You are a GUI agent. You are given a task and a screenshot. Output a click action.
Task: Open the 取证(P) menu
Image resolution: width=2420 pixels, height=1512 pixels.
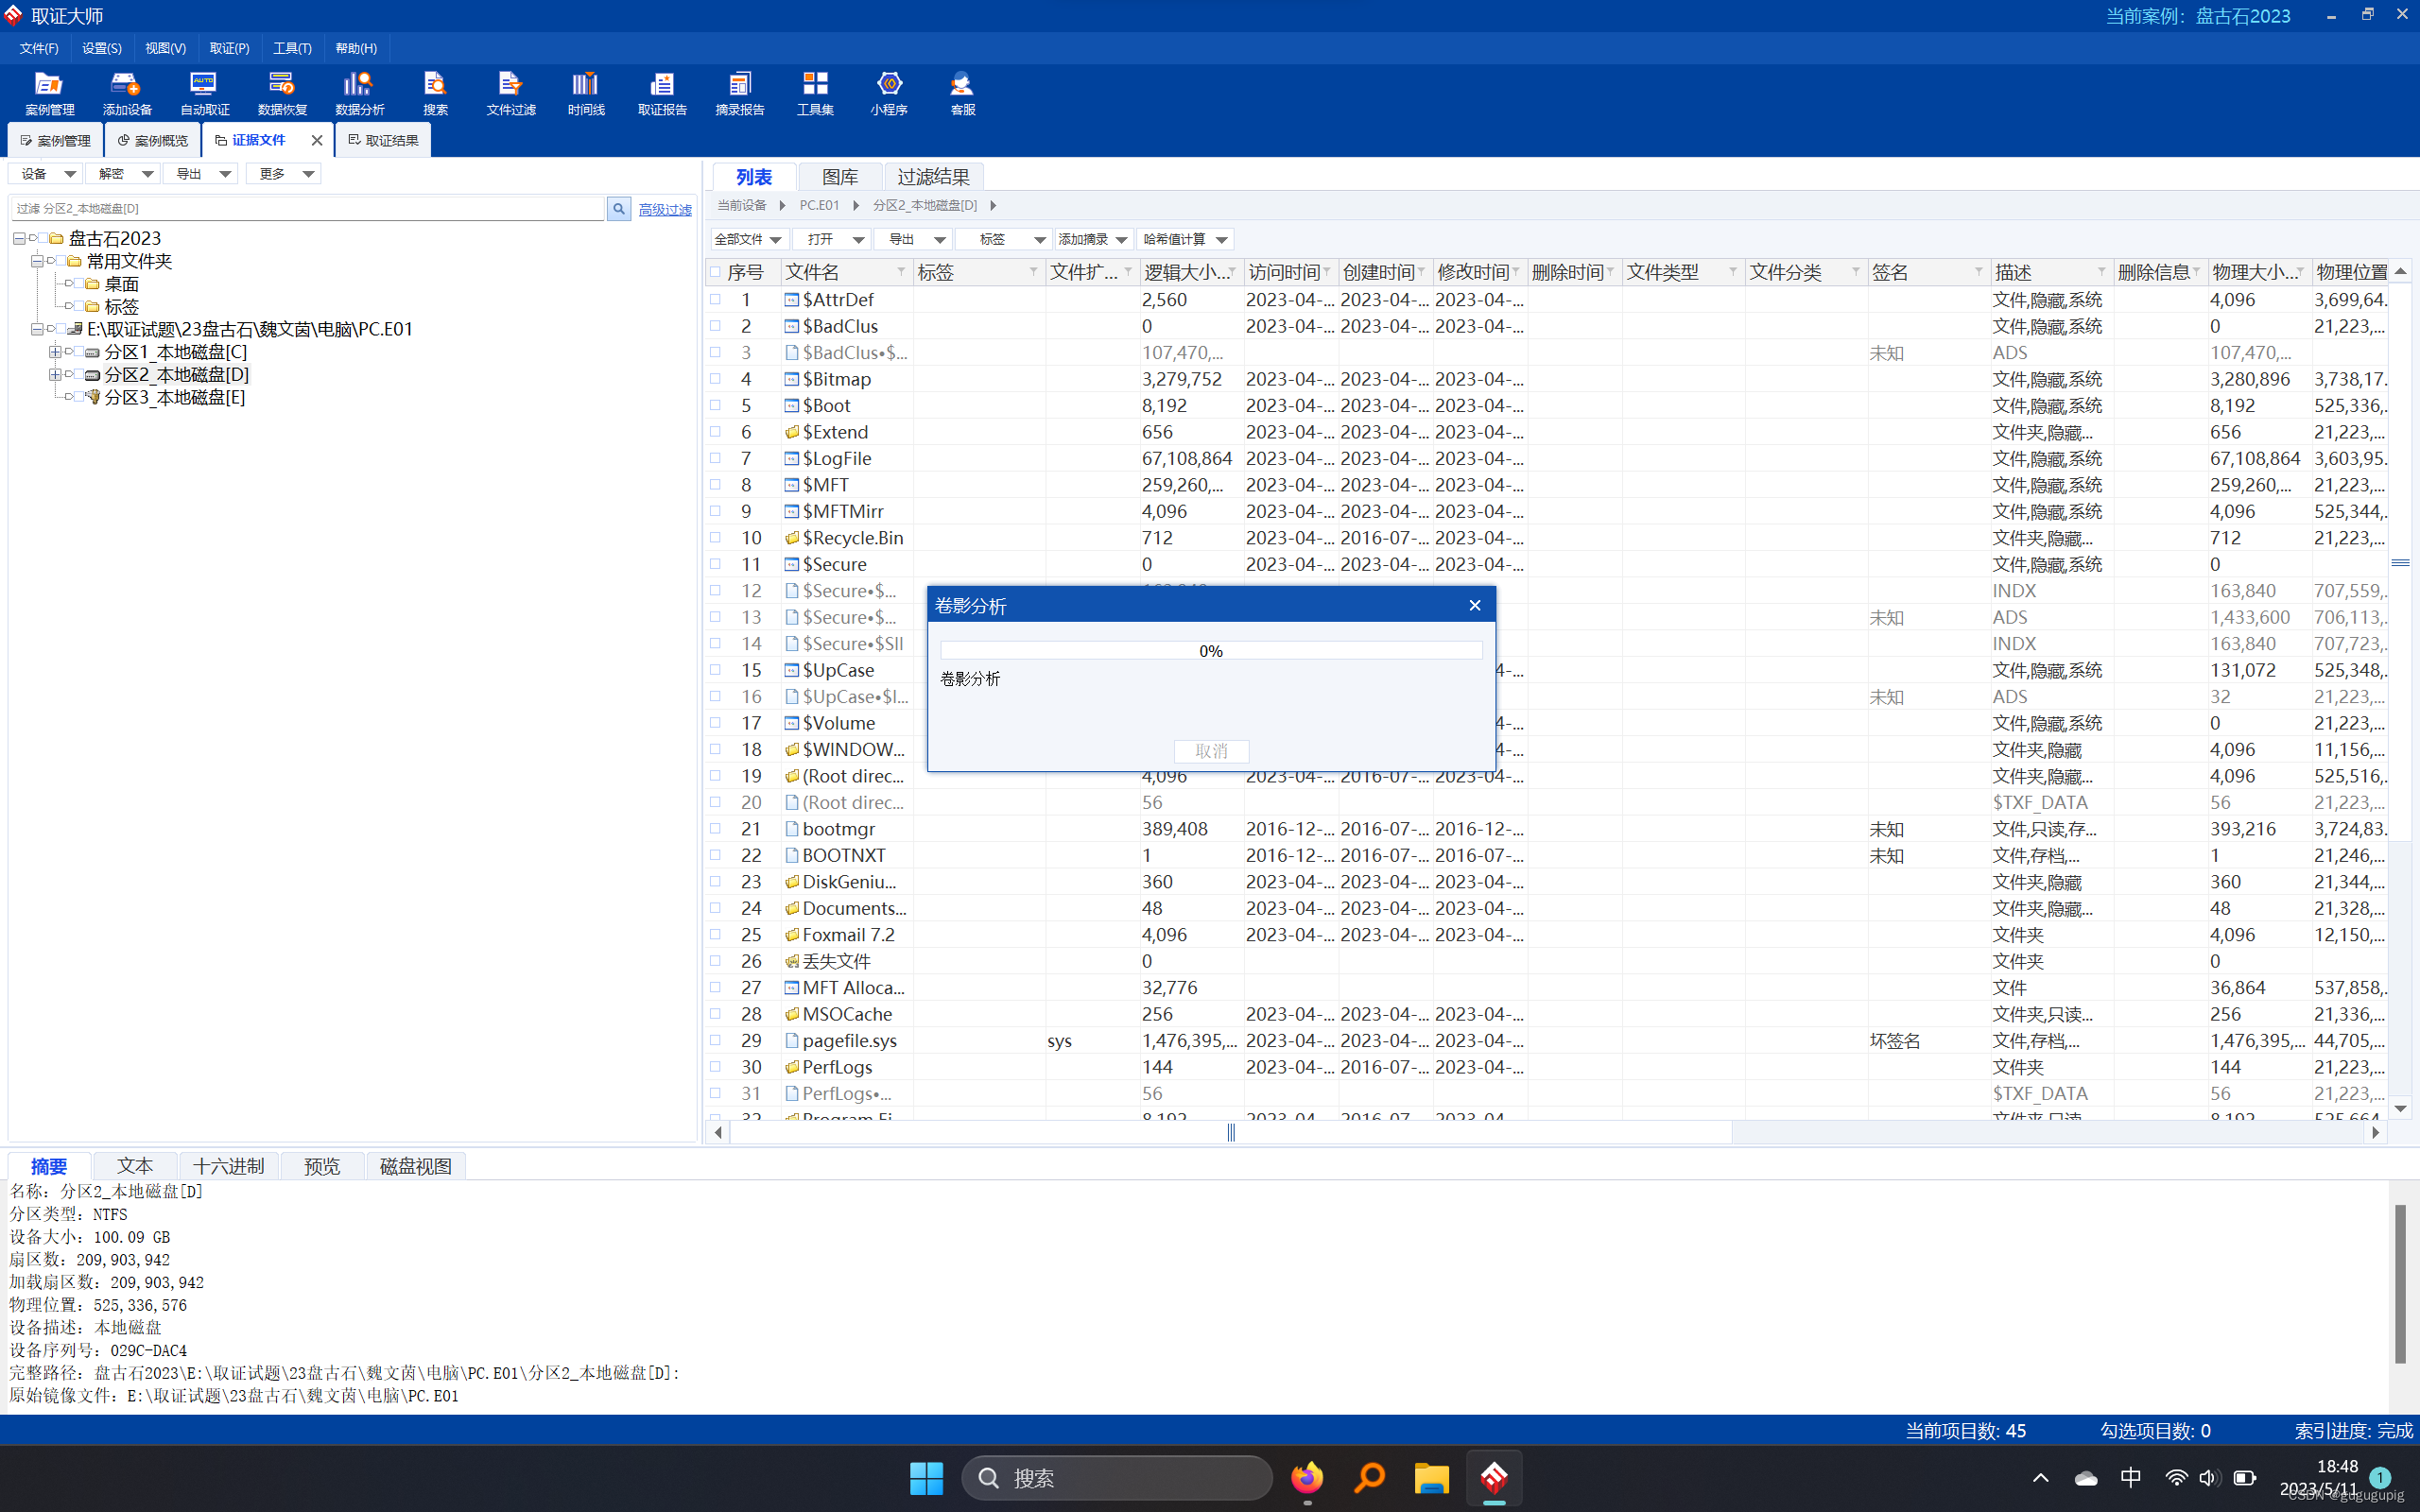coord(229,48)
